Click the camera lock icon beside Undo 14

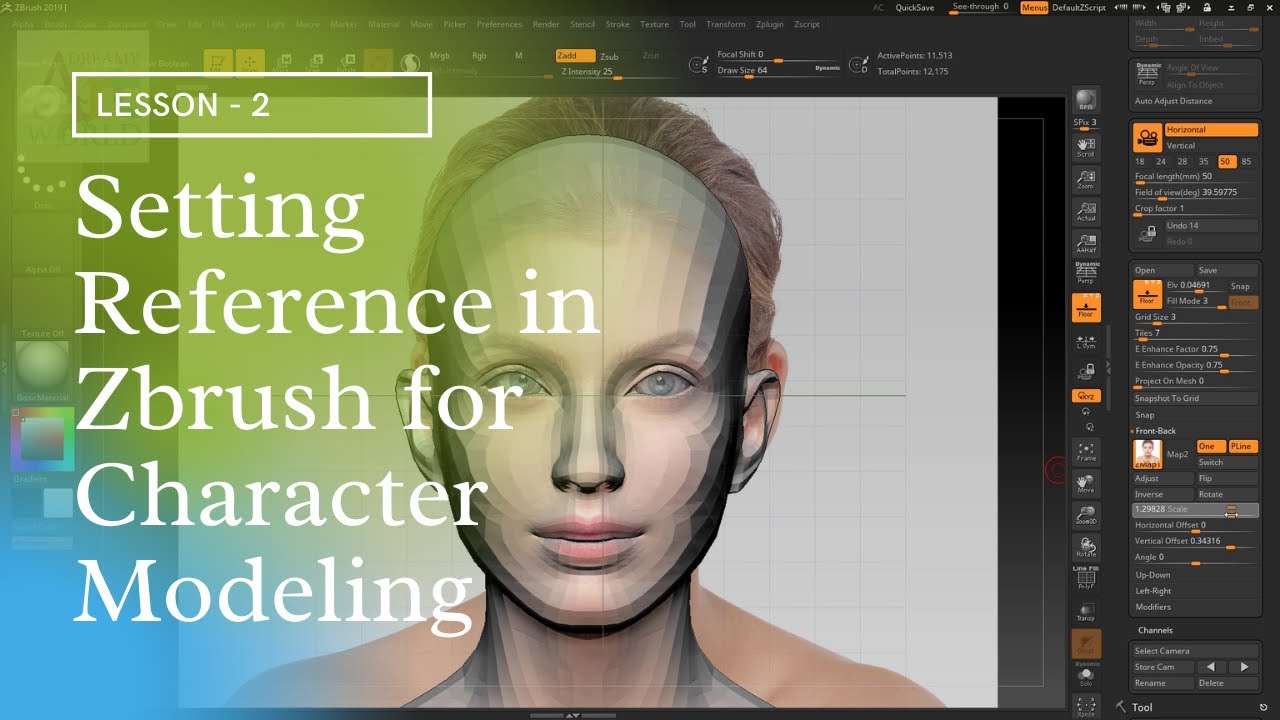pyautogui.click(x=1147, y=233)
